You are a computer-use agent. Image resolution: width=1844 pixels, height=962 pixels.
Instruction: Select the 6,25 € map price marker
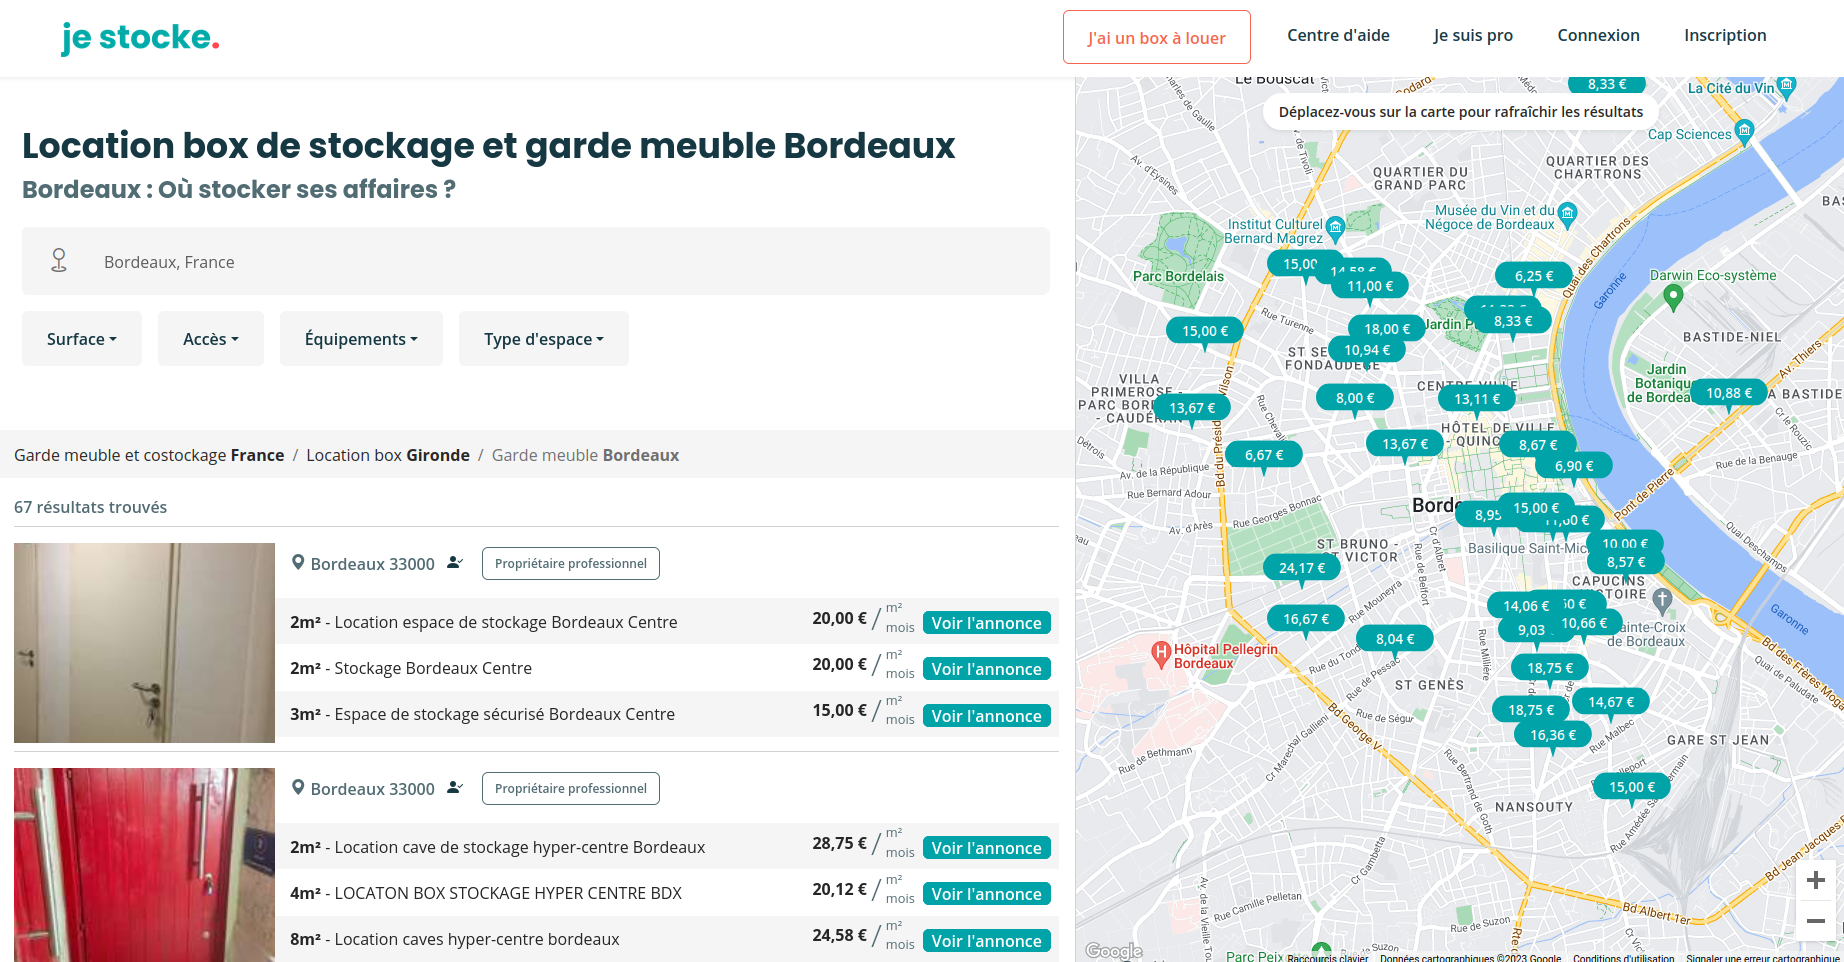(1534, 276)
